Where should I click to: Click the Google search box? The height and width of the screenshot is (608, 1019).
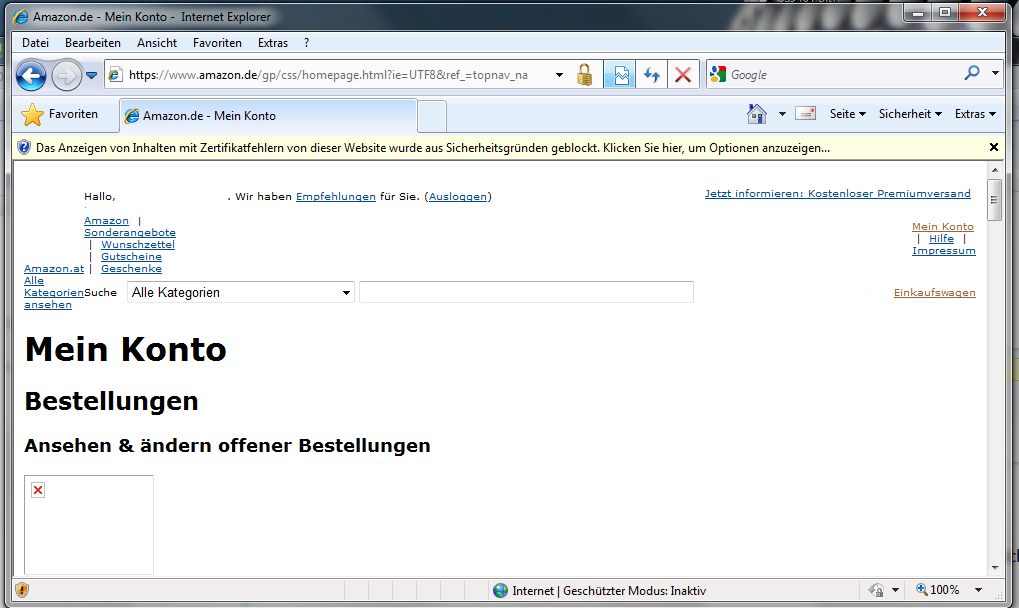[844, 74]
